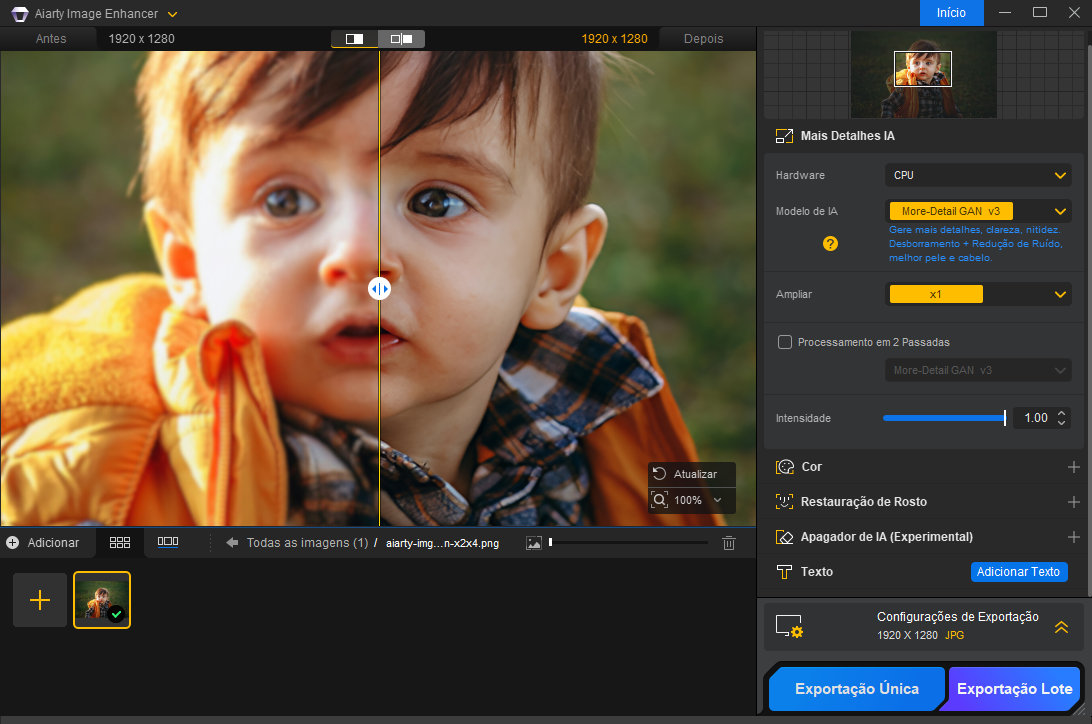Select the filmstrip view icon
The width and height of the screenshot is (1092, 724).
pos(168,542)
